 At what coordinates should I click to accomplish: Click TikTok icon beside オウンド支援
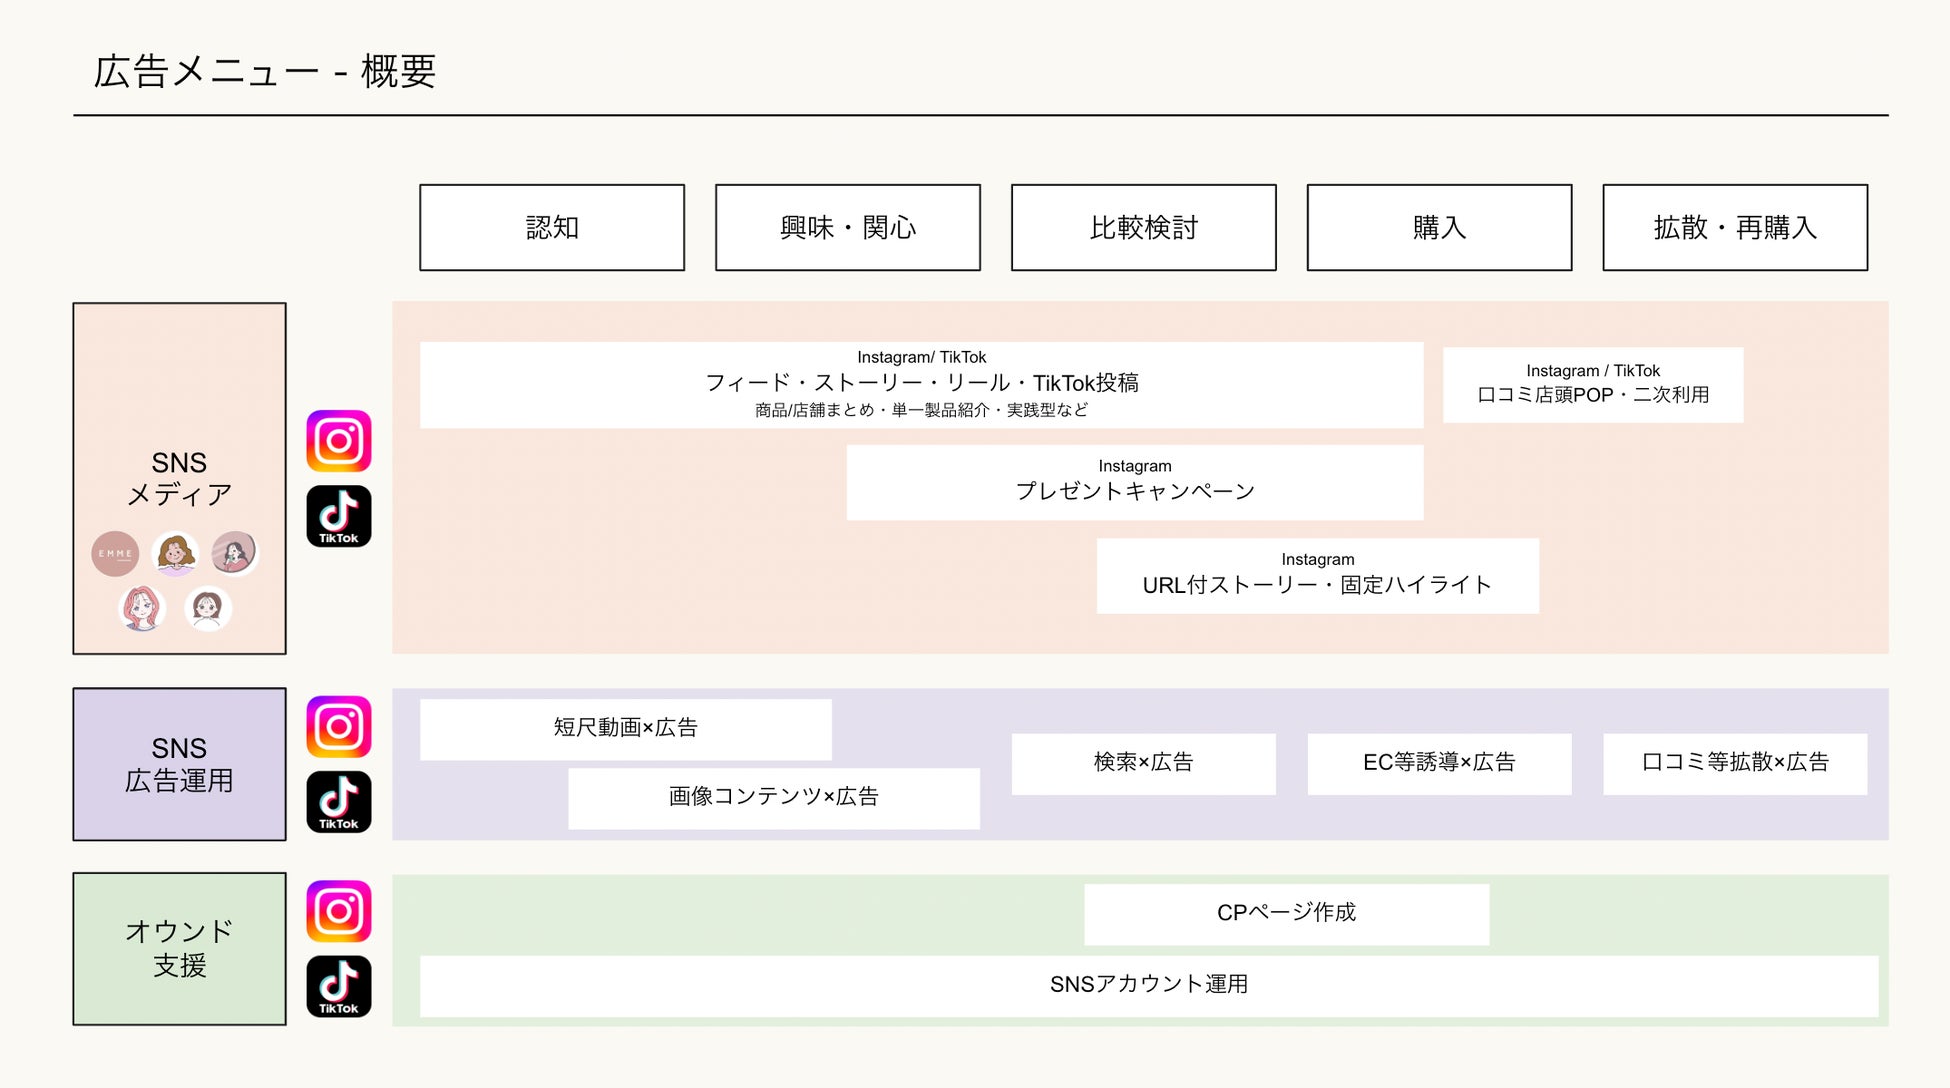pyautogui.click(x=339, y=987)
